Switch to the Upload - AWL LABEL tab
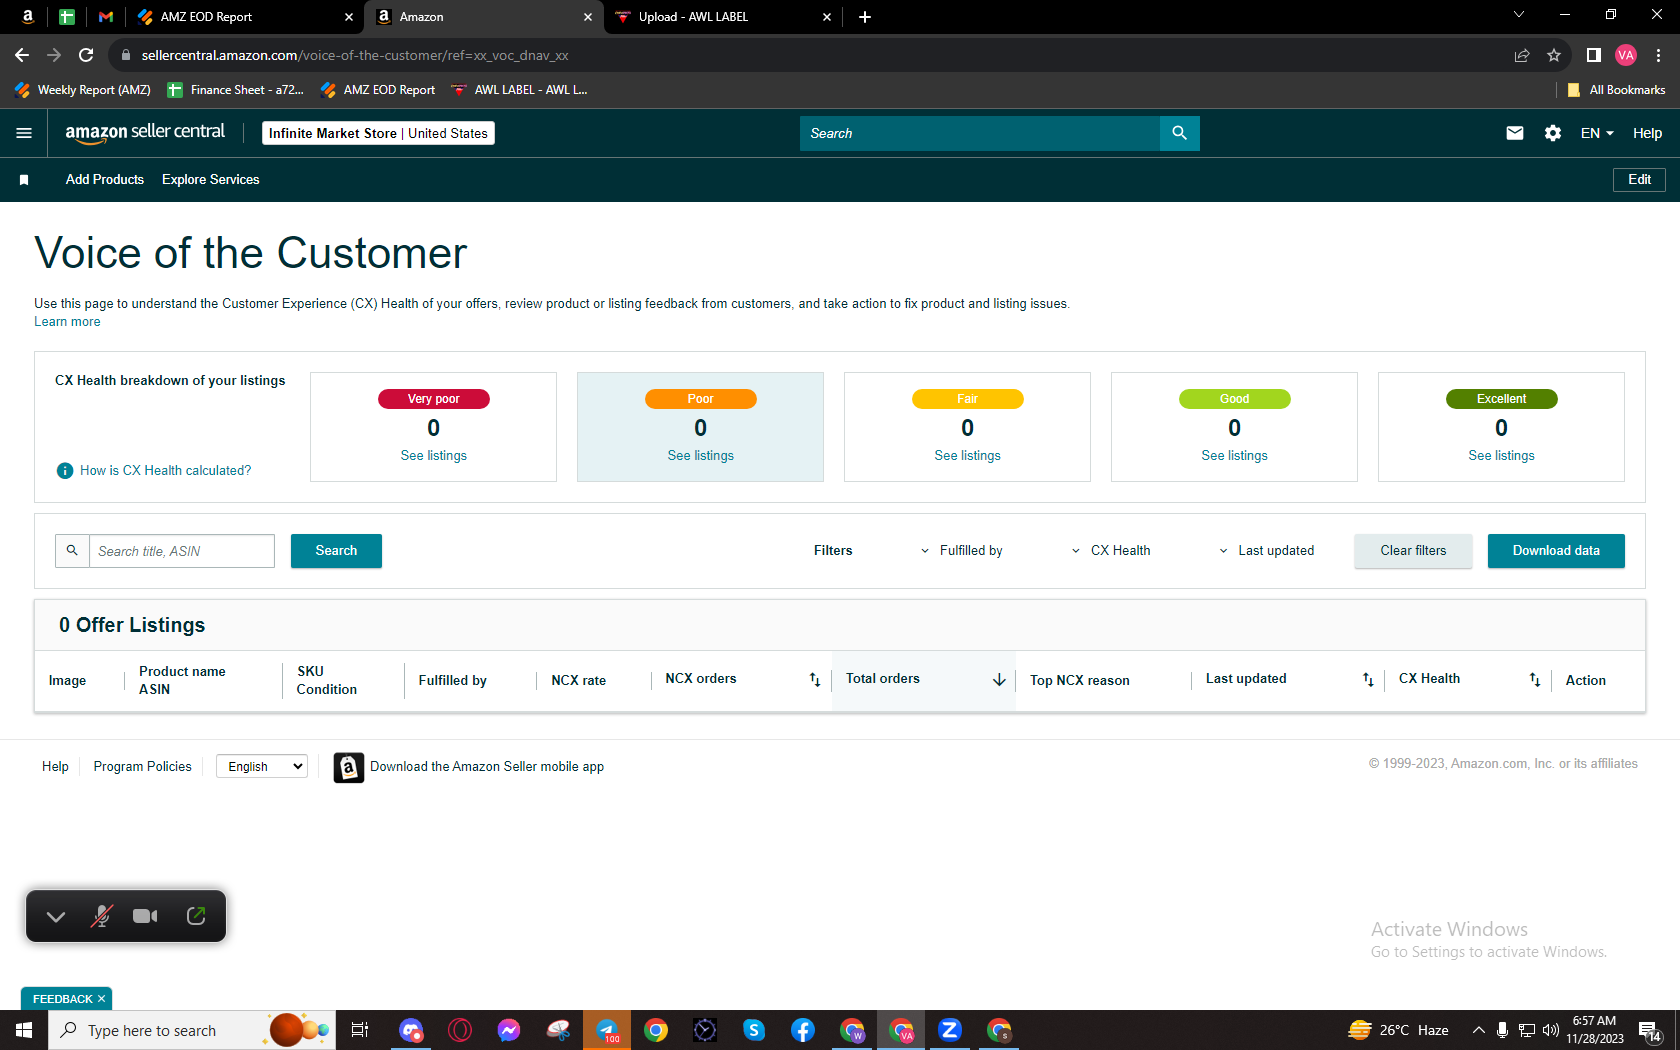This screenshot has width=1680, height=1050. tap(724, 17)
